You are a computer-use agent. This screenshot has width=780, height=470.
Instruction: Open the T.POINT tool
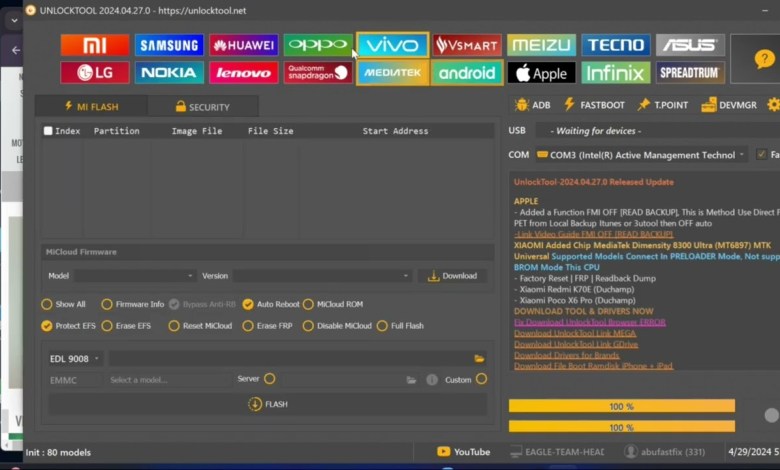click(x=663, y=105)
